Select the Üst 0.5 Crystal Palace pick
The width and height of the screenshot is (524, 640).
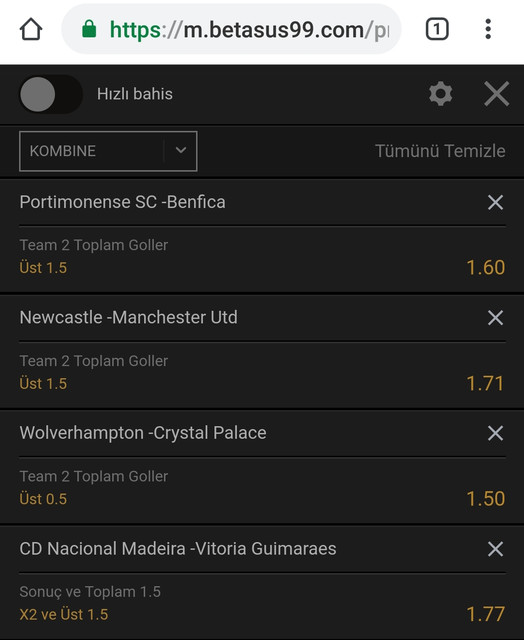tap(43, 499)
